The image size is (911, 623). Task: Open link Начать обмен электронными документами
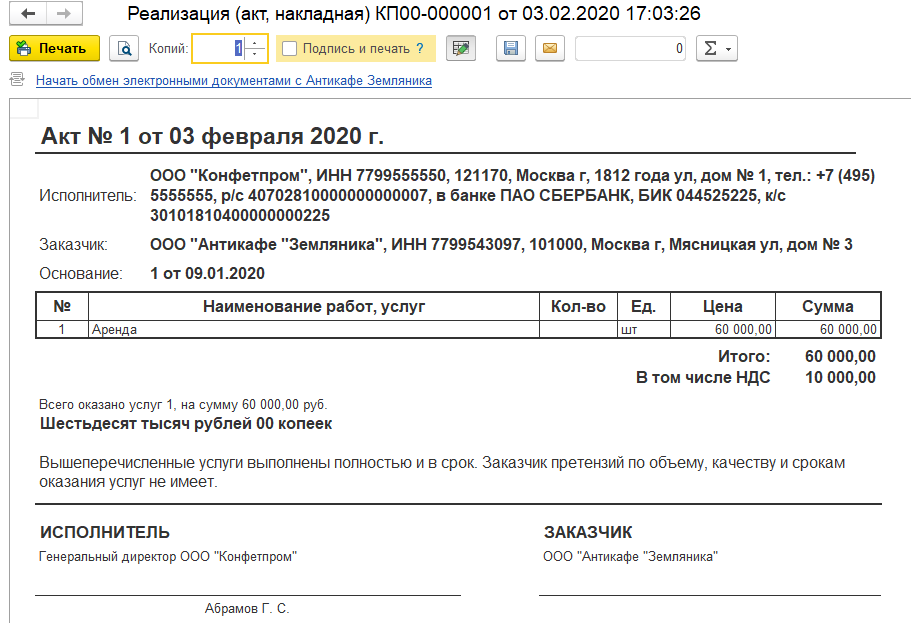tap(234, 81)
